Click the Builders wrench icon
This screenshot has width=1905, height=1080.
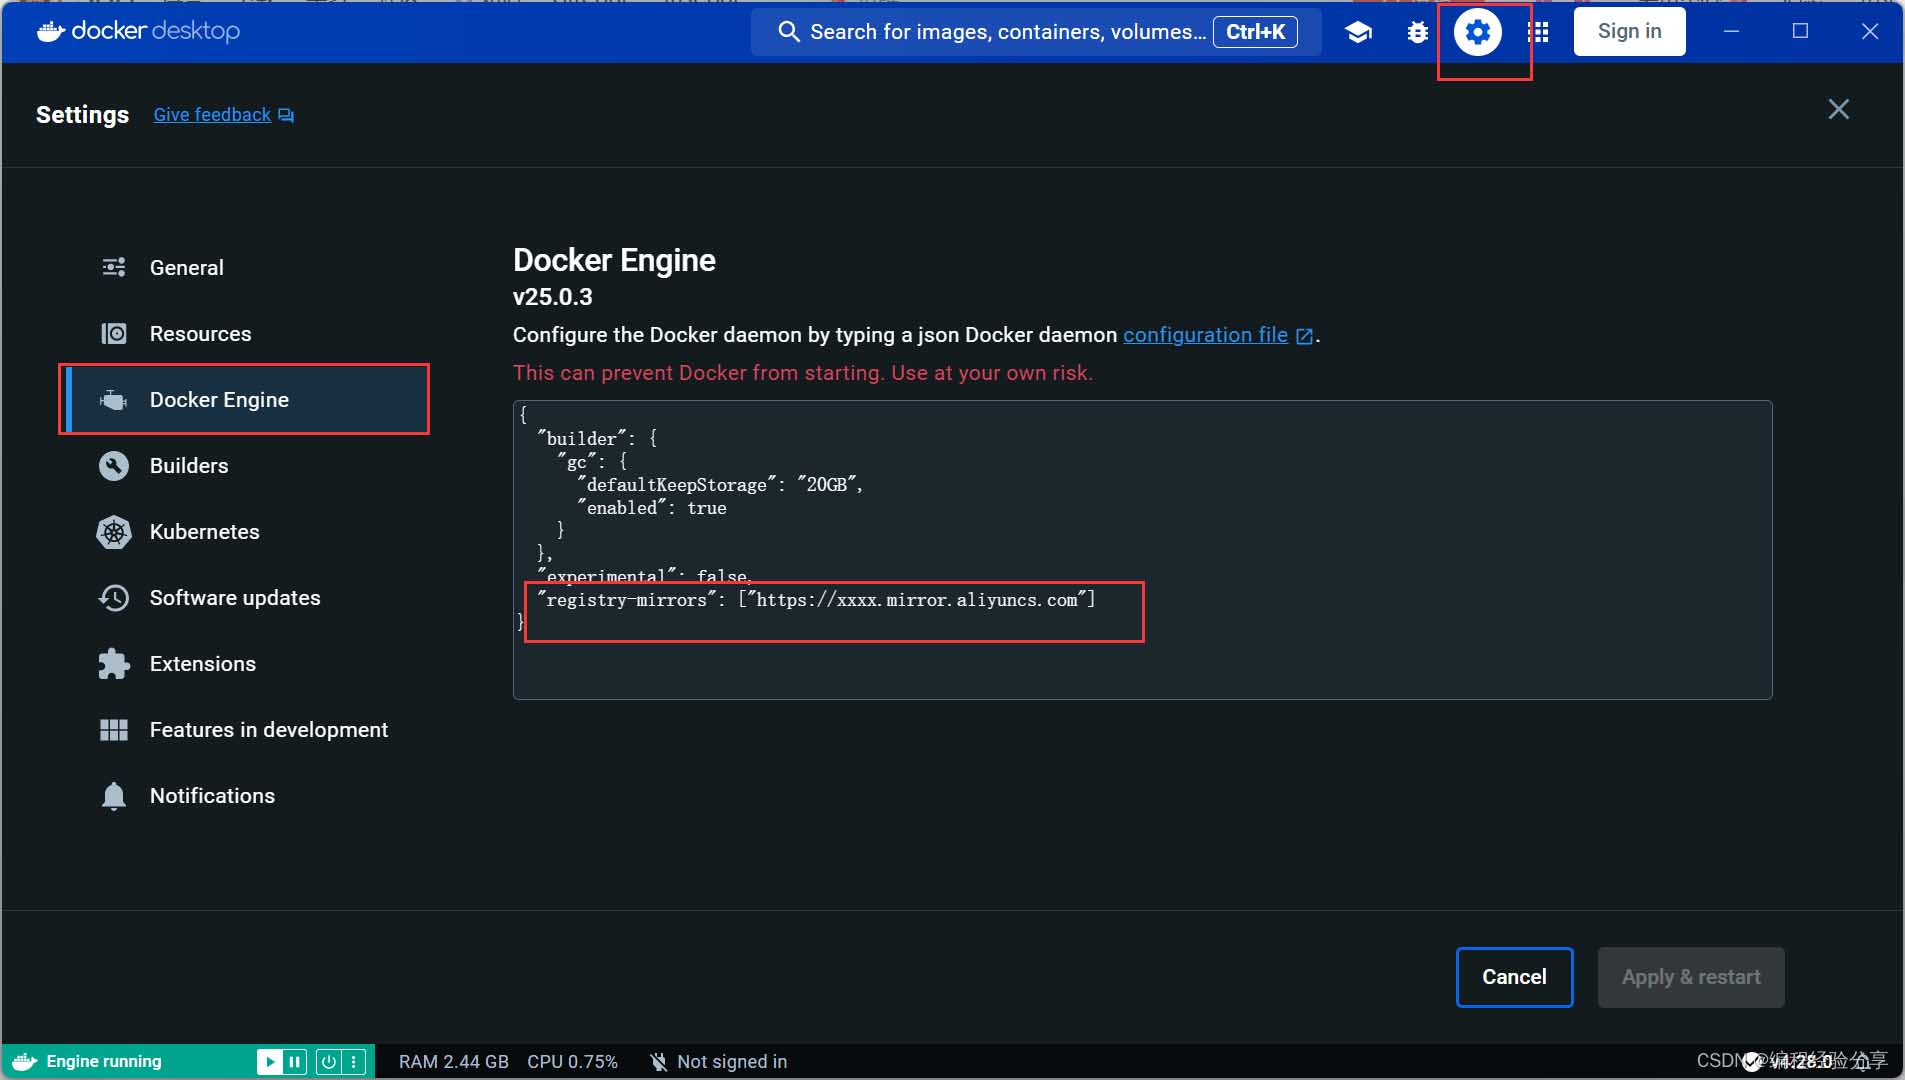click(114, 465)
